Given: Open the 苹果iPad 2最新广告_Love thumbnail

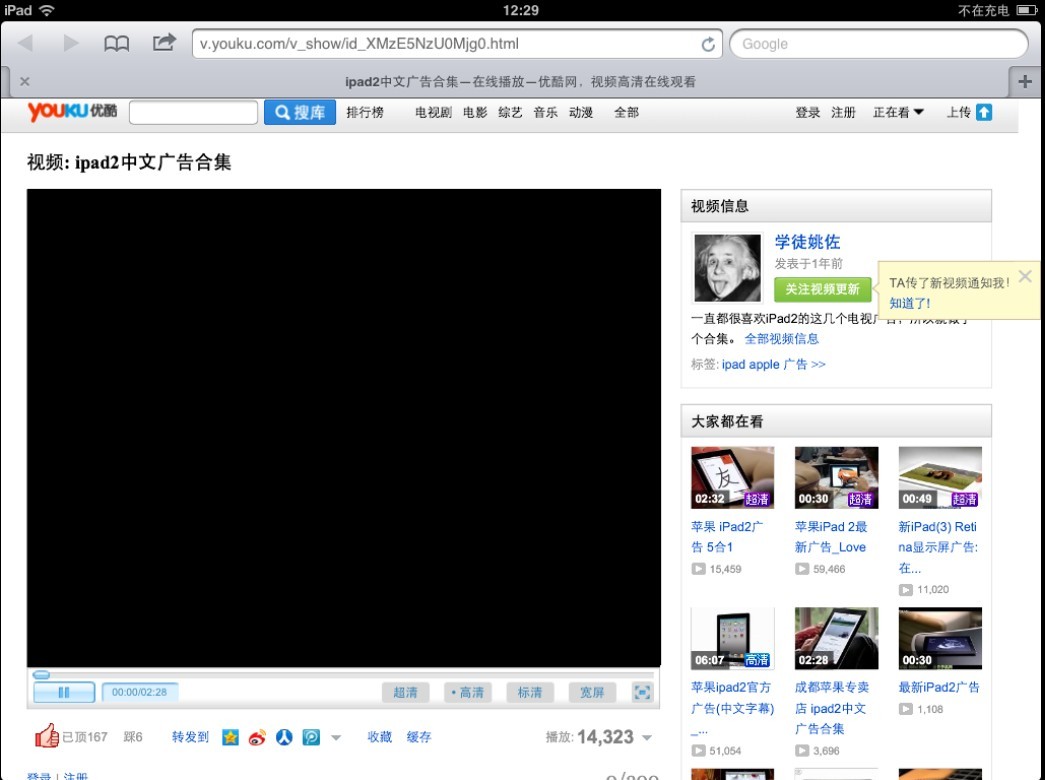Looking at the screenshot, I should pos(836,477).
